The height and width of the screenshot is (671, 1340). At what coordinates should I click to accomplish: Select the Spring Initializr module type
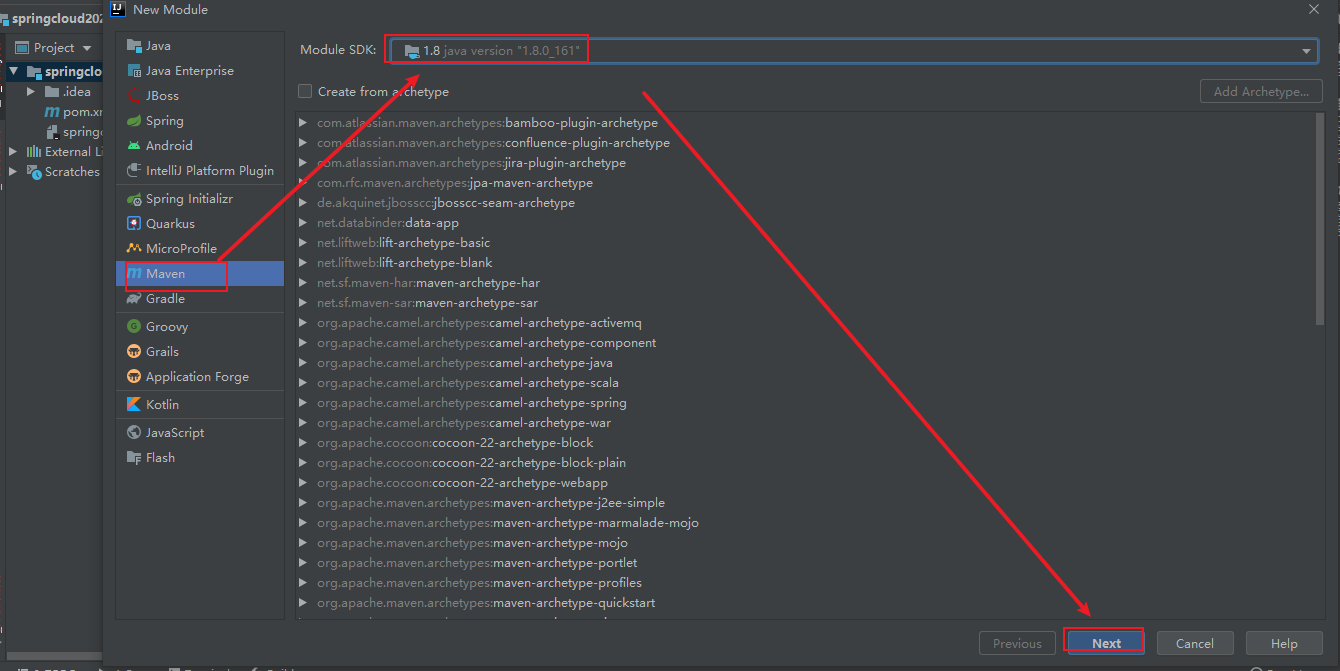click(200, 199)
